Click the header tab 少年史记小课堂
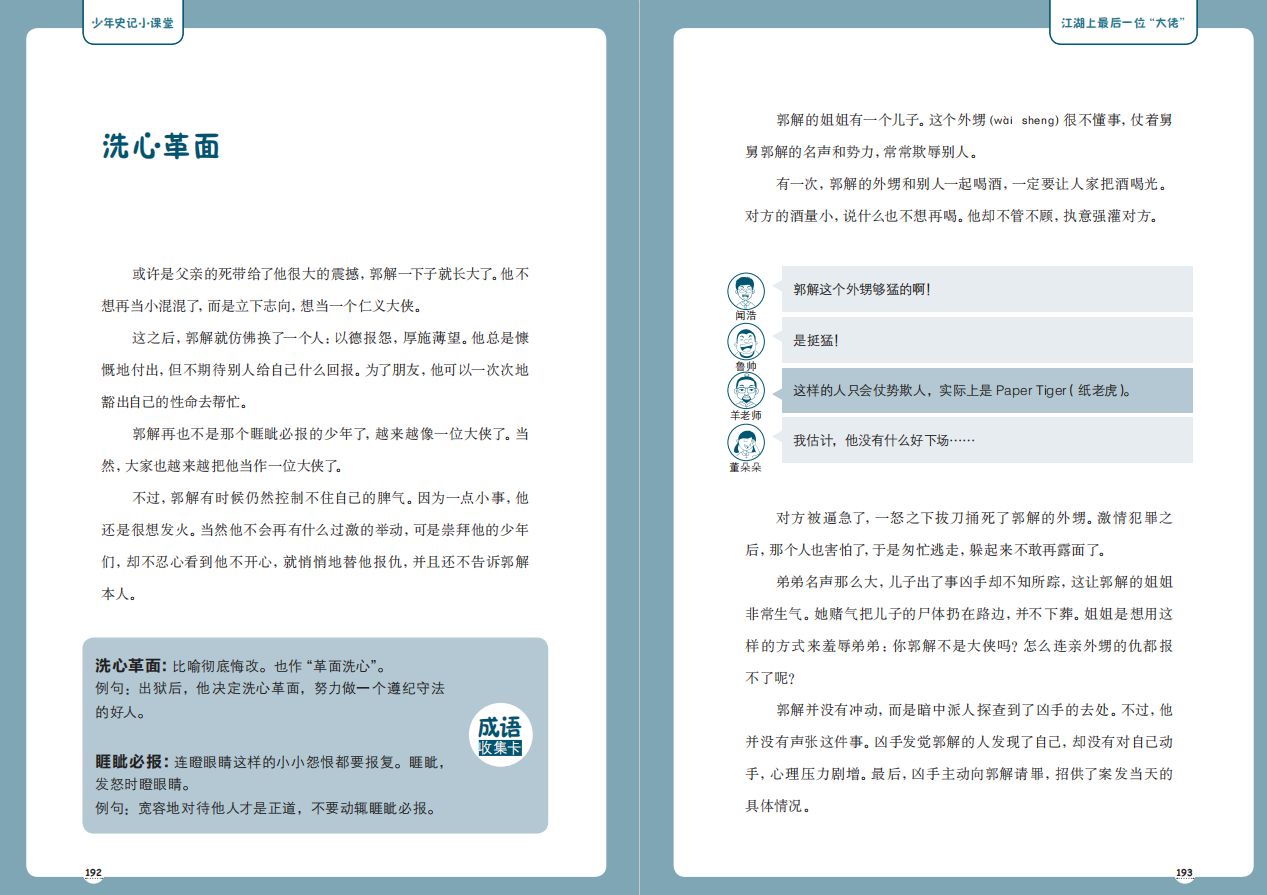This screenshot has width=1267, height=895. click(x=133, y=22)
